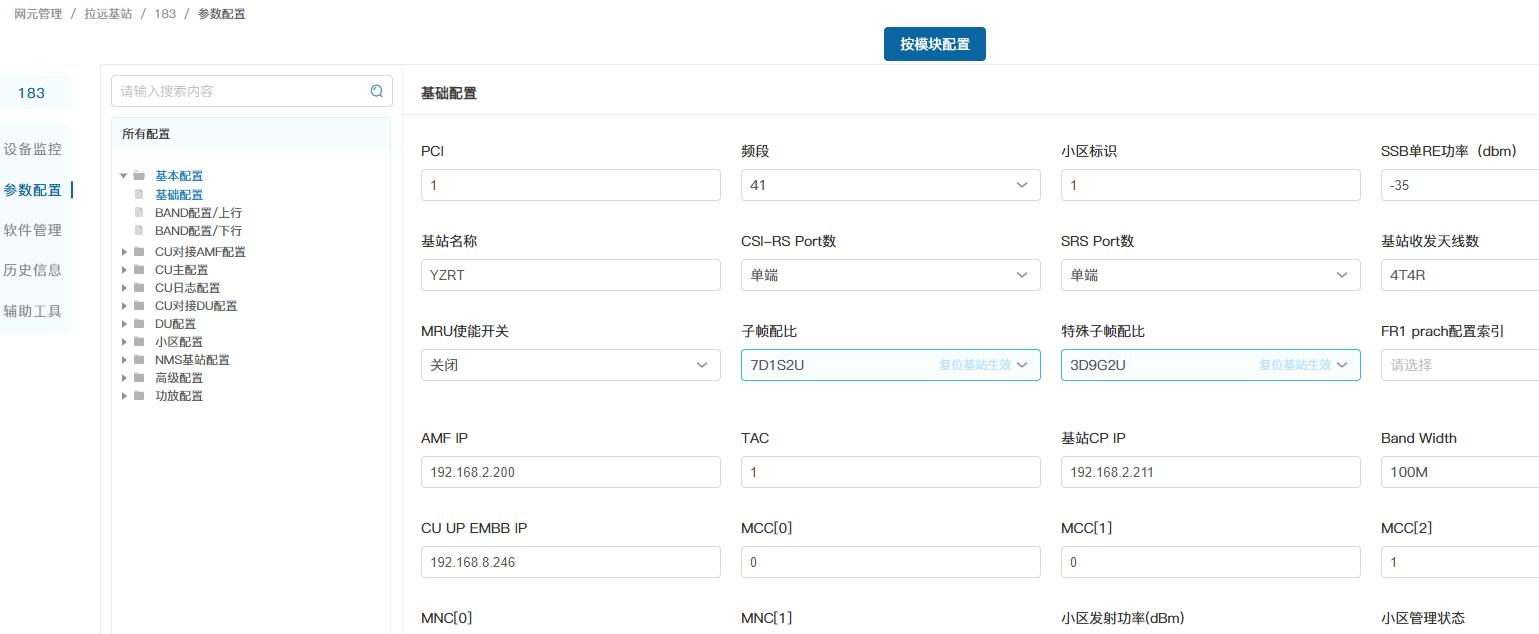Click folder icon beside 小区配置
Screen dimensions: 1539x634
pos(139,342)
